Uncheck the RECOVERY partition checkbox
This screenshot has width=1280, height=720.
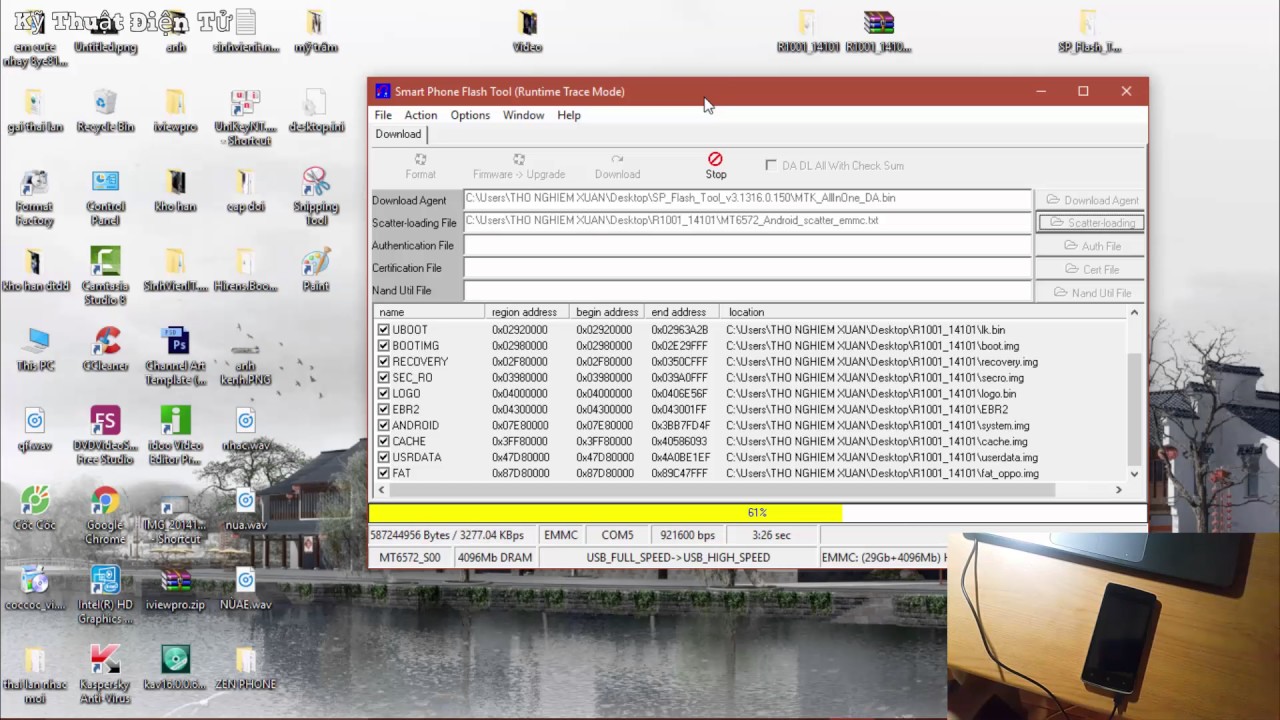point(383,361)
